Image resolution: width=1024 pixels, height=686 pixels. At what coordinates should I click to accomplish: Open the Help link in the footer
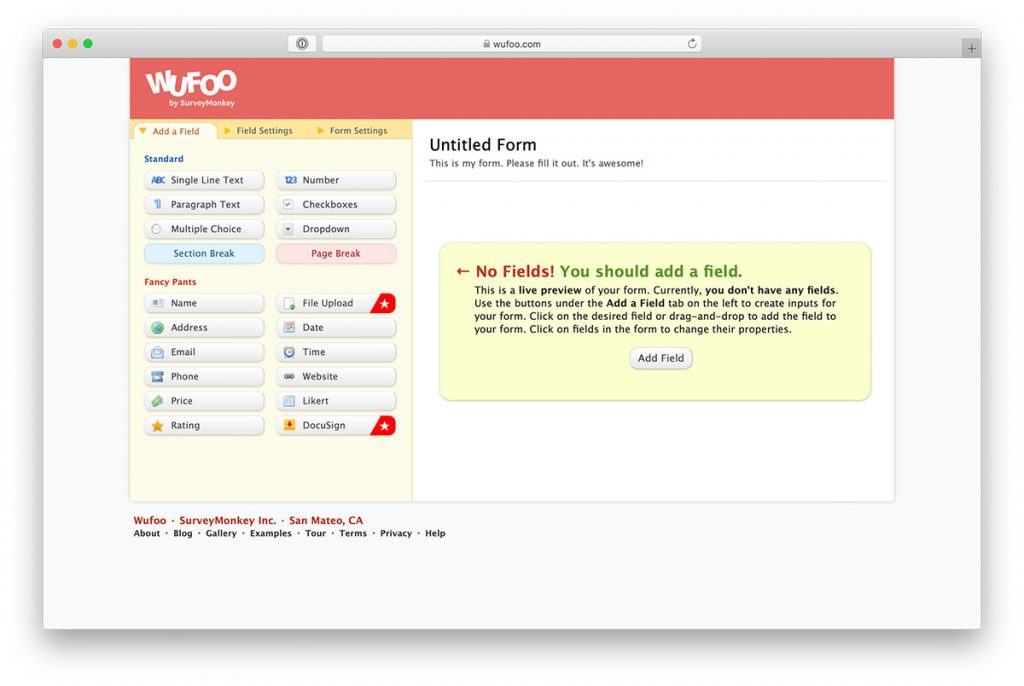(435, 533)
